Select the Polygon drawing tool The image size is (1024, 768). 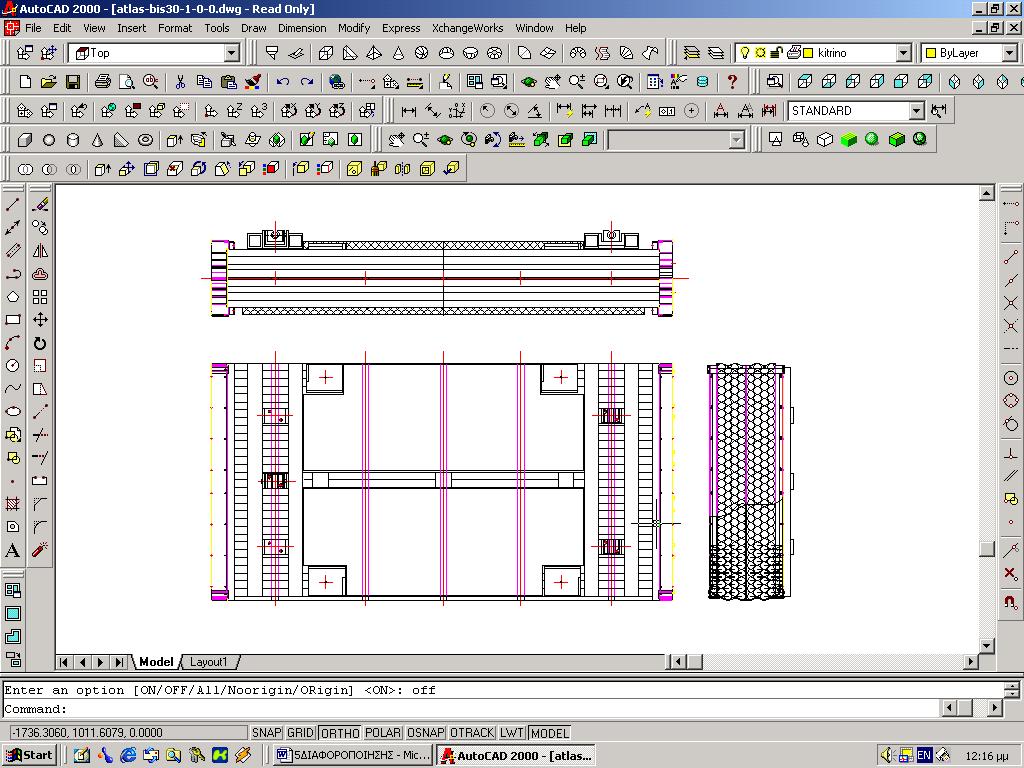coord(12,296)
